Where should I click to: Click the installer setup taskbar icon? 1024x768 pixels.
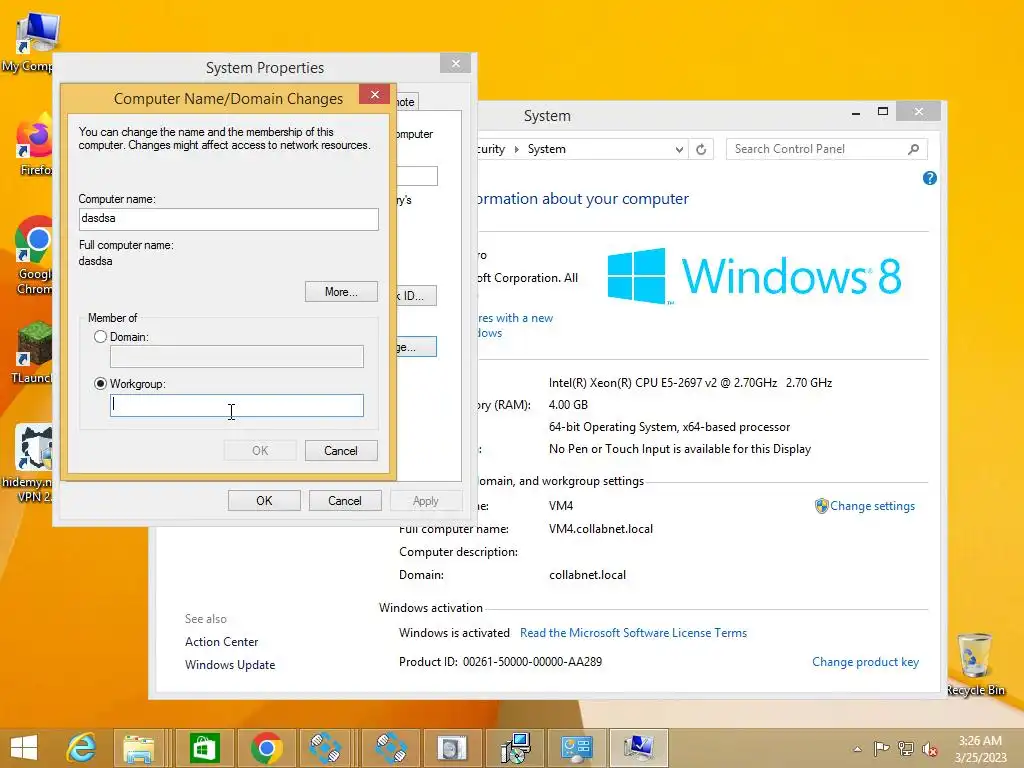(515, 748)
